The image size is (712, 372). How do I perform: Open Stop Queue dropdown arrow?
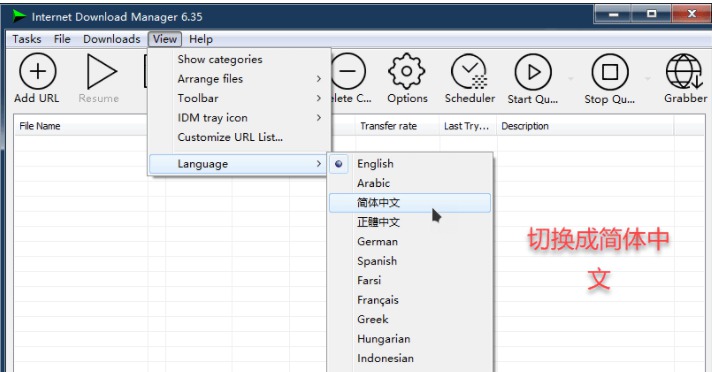(648, 79)
